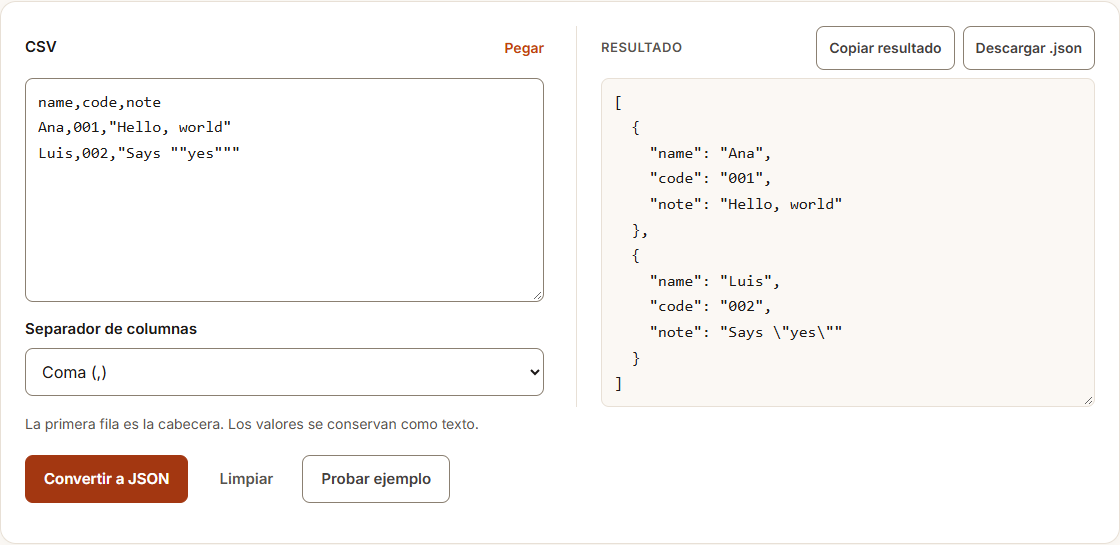Click the "name": "Luis" line in result
1120x545 pixels.
click(x=715, y=281)
